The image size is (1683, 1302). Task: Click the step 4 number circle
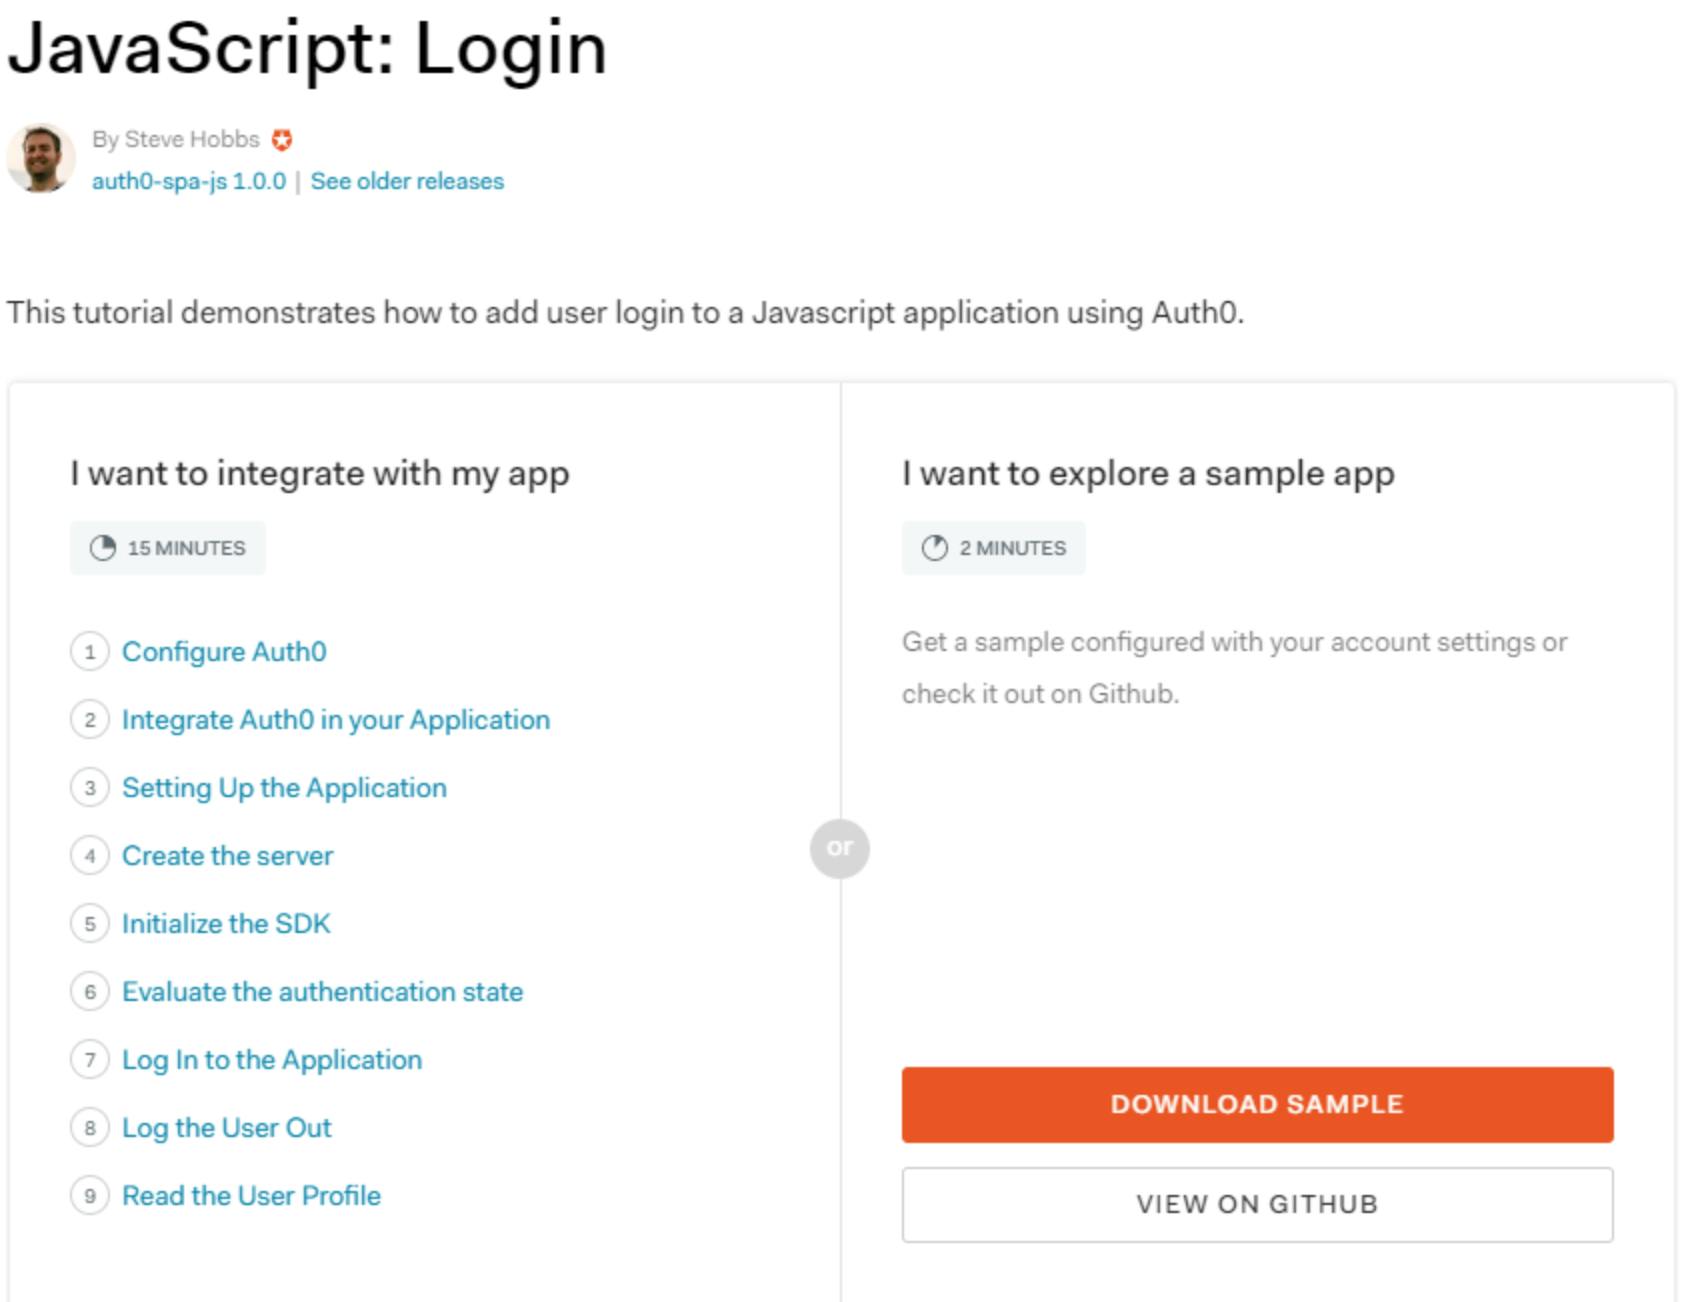click(90, 856)
